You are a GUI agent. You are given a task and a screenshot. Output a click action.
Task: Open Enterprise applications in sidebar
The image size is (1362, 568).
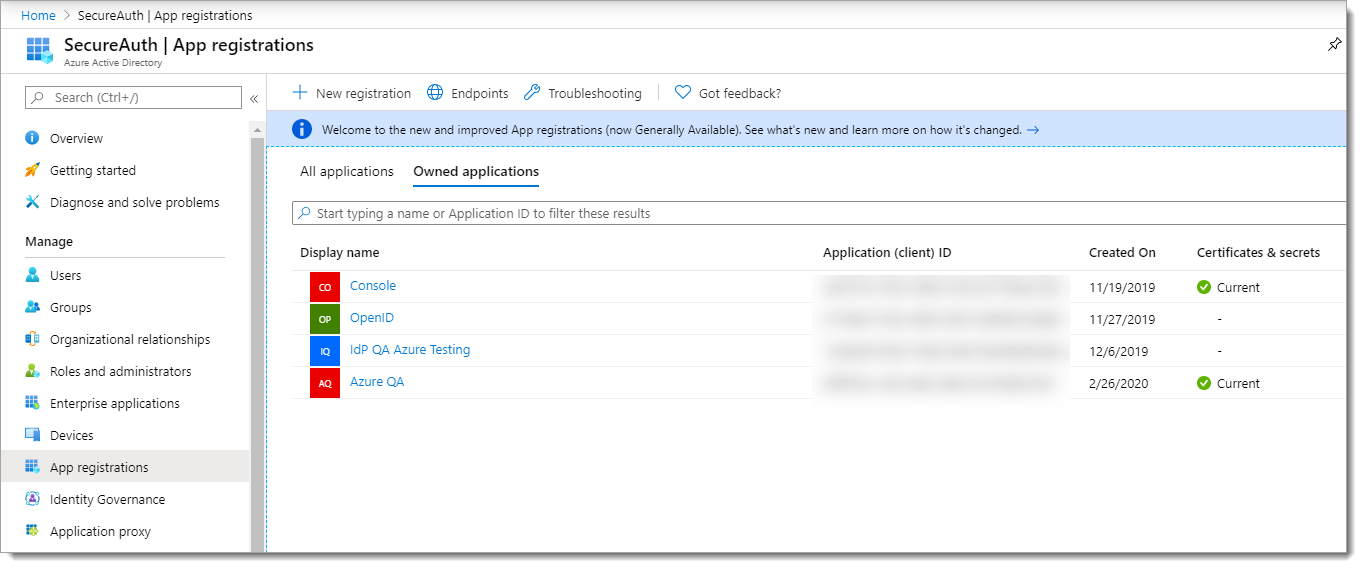[115, 404]
